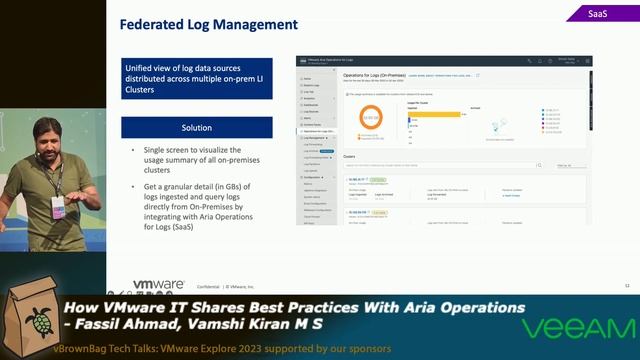
Task: Open the apps grid icon in header
Action: [587, 61]
